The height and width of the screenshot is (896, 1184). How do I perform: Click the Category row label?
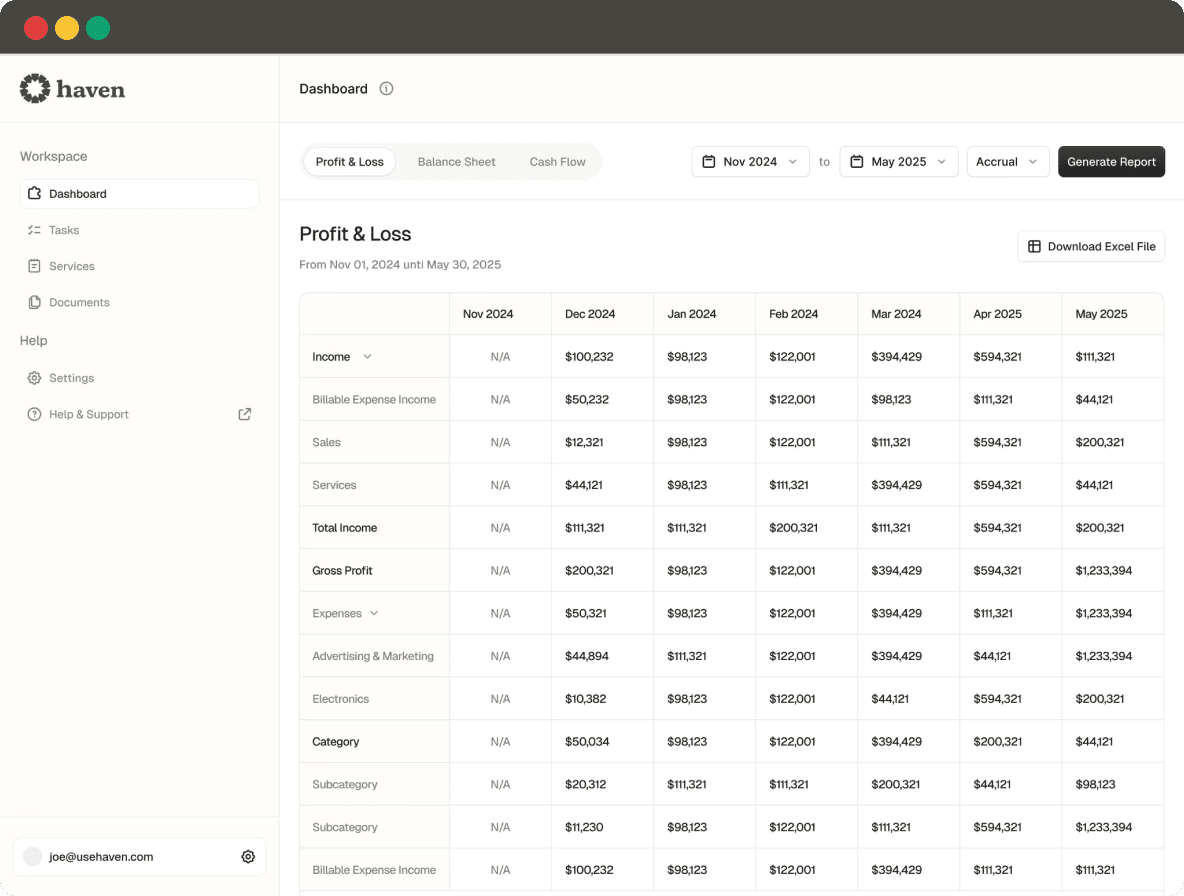(335, 741)
